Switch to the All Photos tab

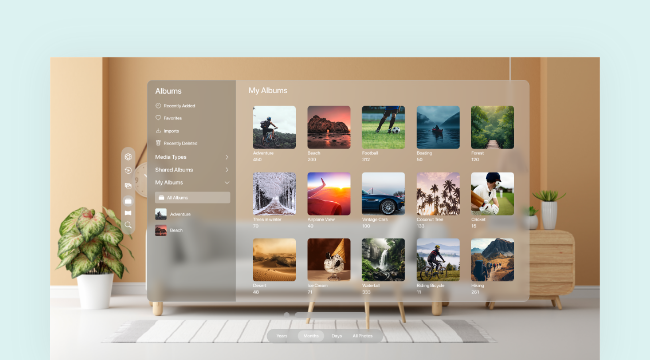click(x=362, y=336)
